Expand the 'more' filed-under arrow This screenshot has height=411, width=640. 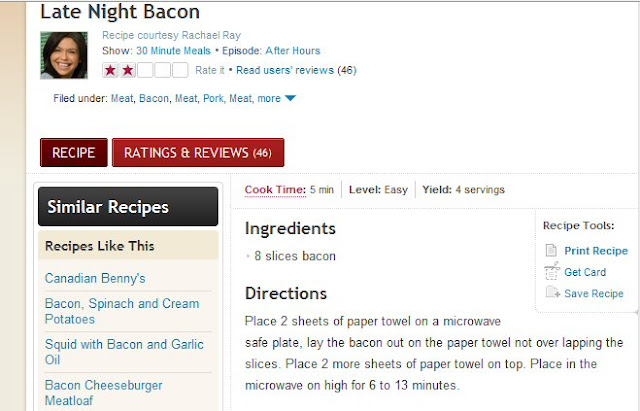coord(290,98)
